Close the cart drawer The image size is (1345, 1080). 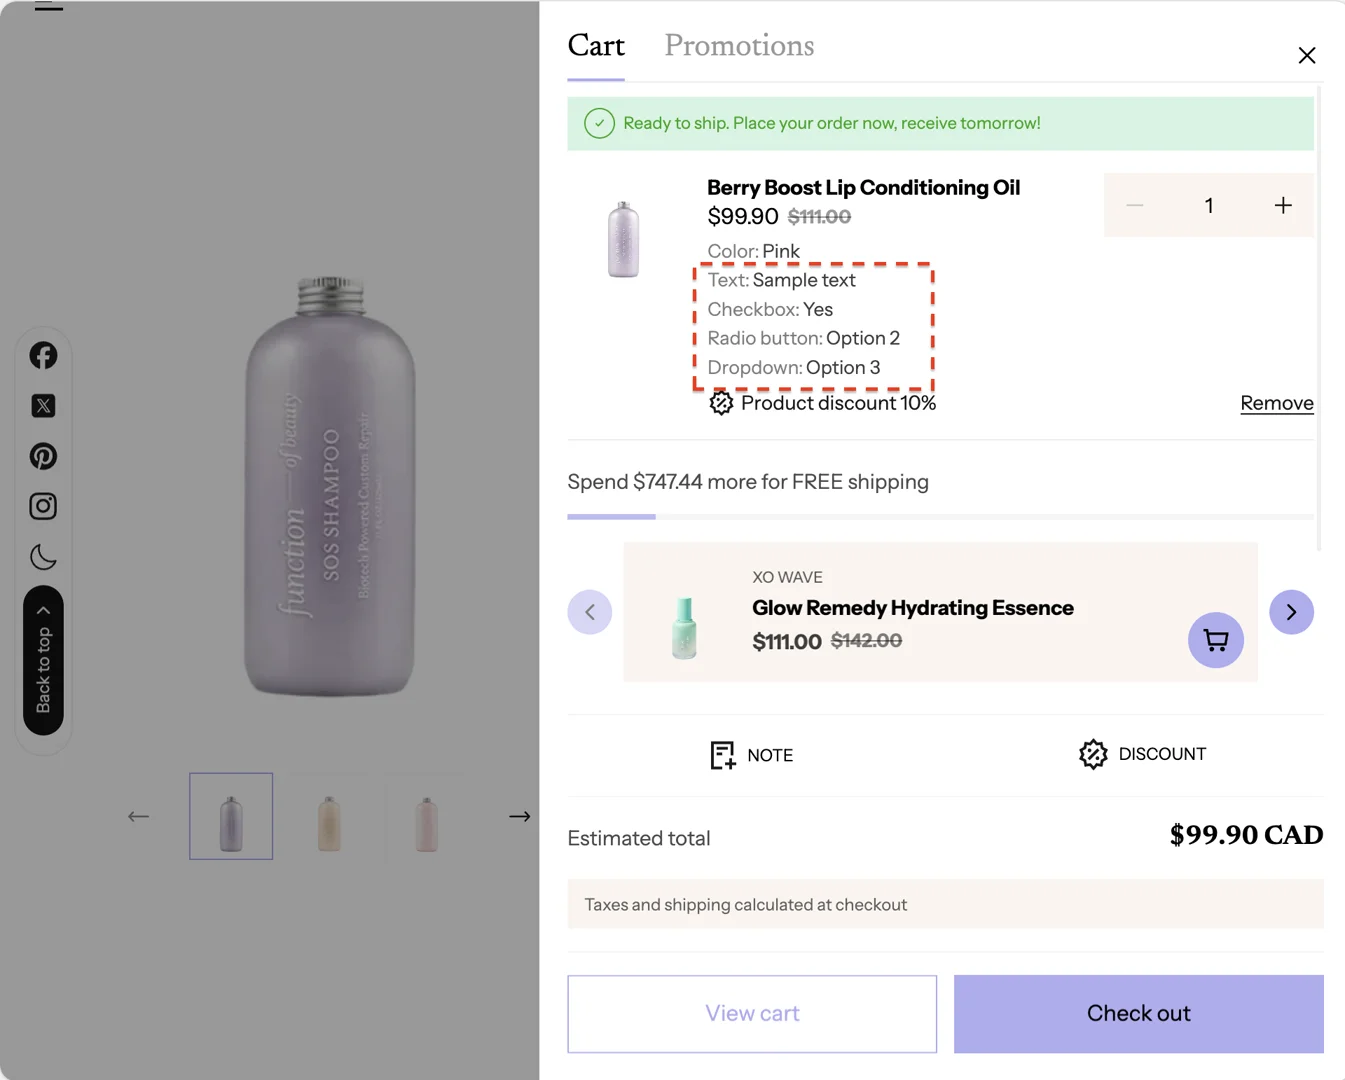tap(1306, 56)
